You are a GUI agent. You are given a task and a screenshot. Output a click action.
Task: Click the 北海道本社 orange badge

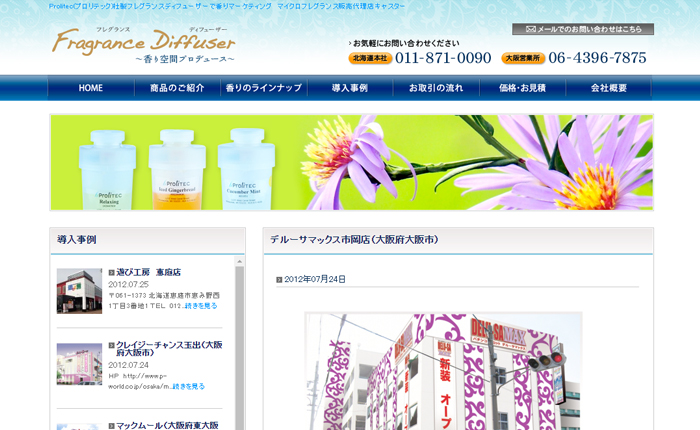click(x=370, y=58)
